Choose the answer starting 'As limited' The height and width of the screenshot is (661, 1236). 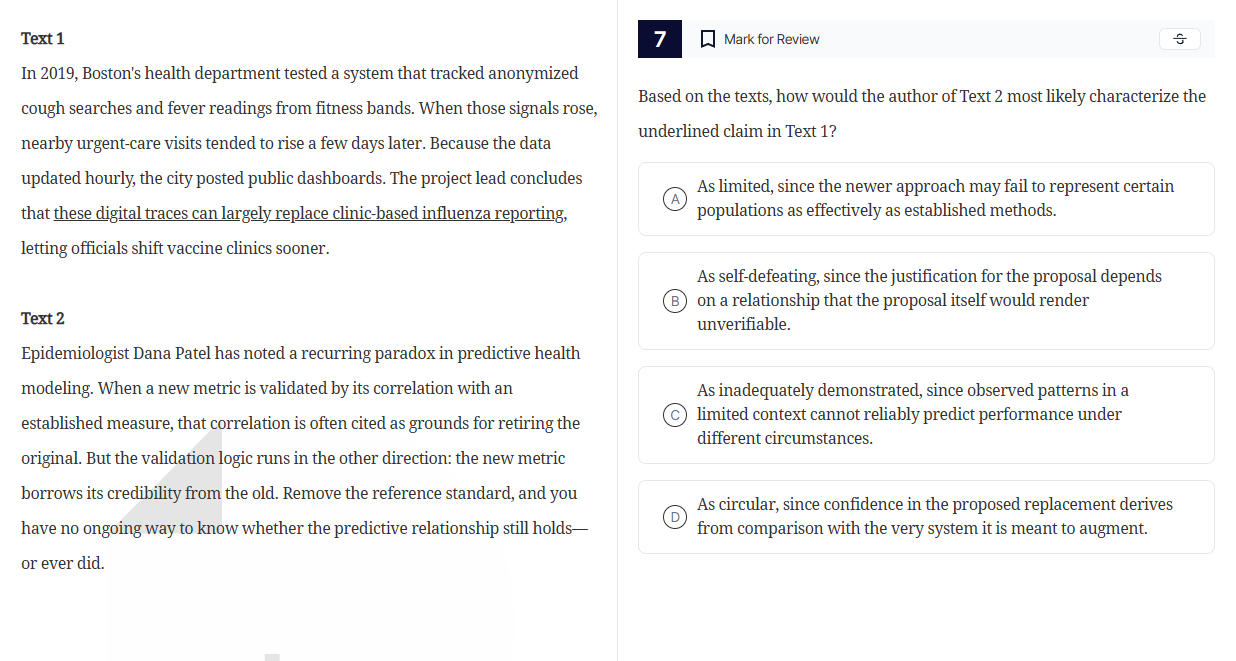pos(935,199)
